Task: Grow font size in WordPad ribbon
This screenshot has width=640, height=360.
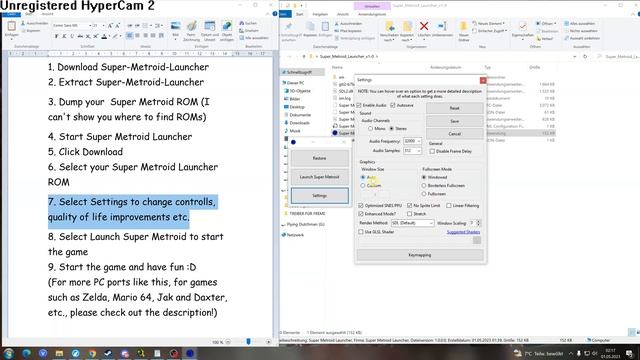Action: click(110, 26)
